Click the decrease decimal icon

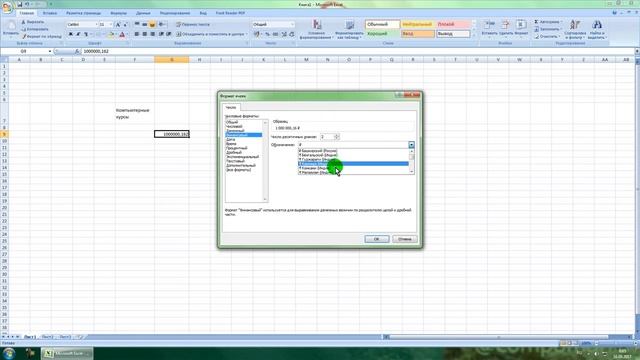point(291,34)
